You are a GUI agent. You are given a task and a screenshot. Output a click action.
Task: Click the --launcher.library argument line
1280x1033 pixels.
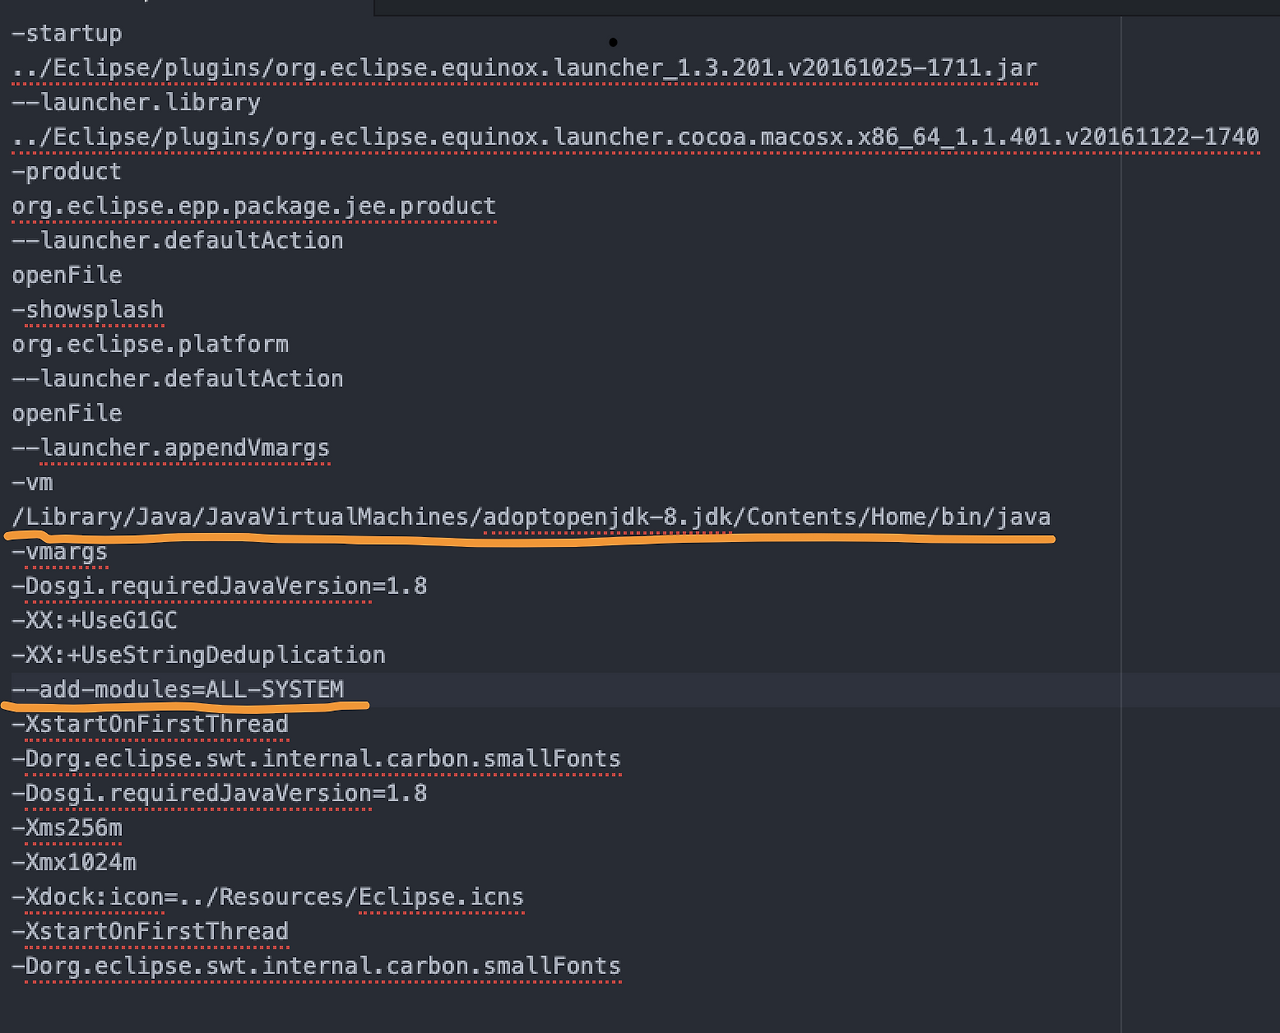pos(135,102)
